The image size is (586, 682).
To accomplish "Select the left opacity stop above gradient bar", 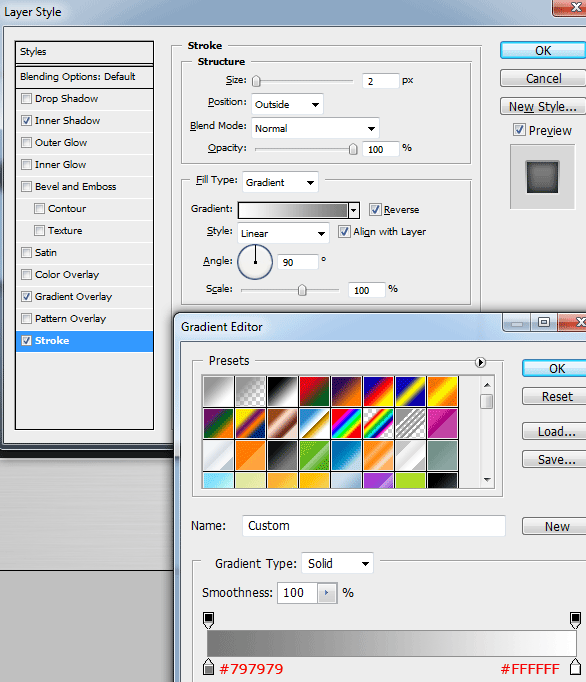I will click(208, 620).
